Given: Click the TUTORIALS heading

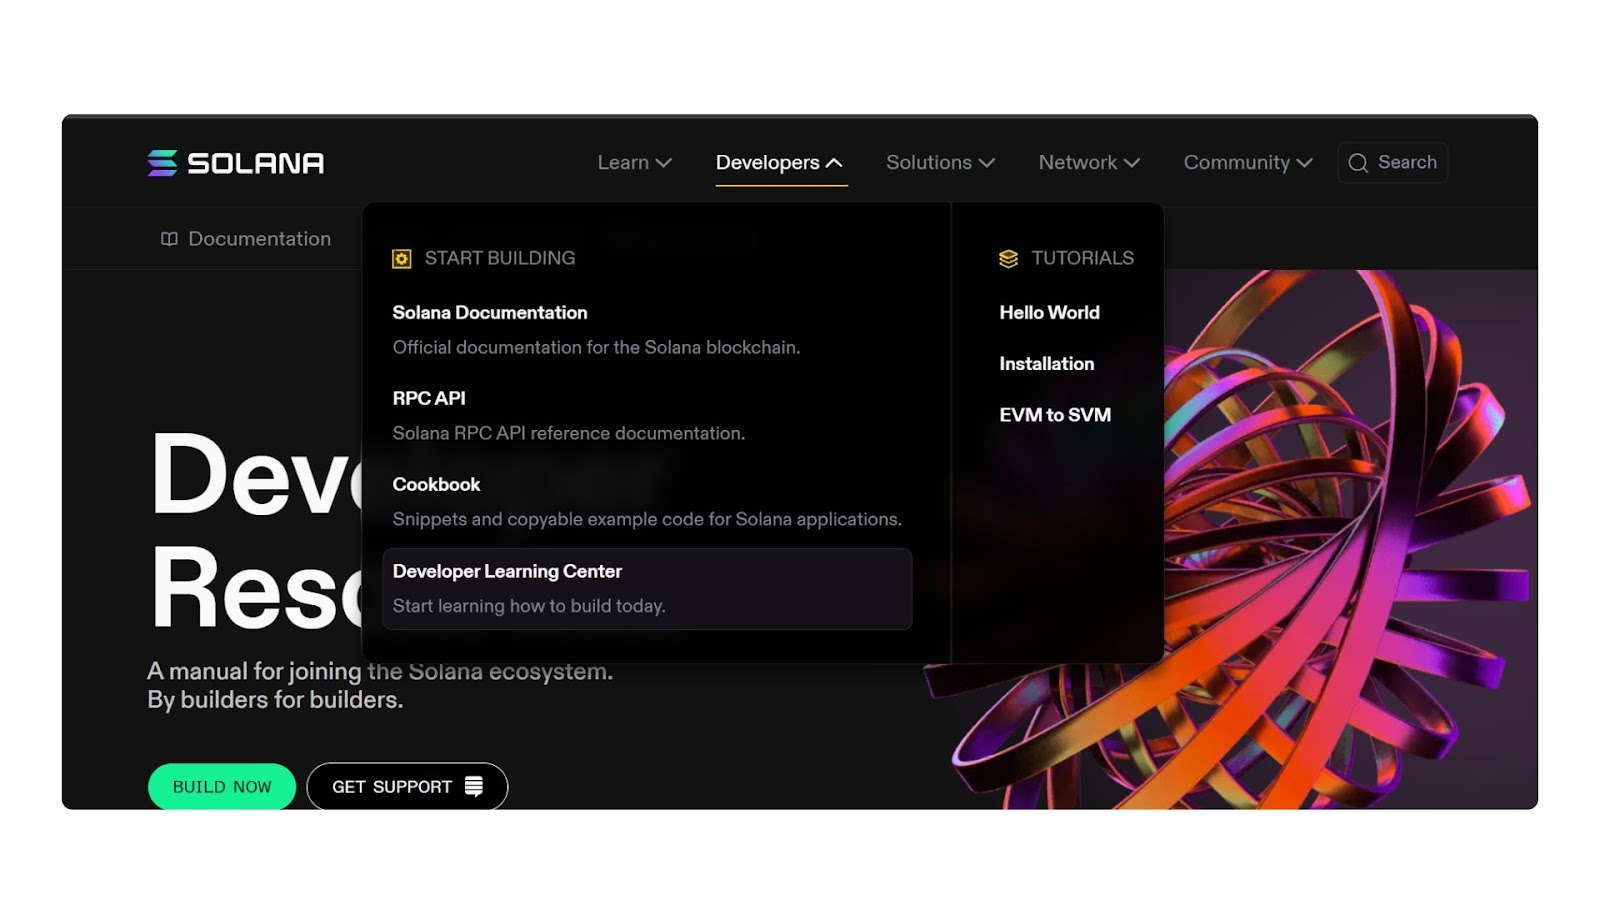Looking at the screenshot, I should click(x=1083, y=258).
